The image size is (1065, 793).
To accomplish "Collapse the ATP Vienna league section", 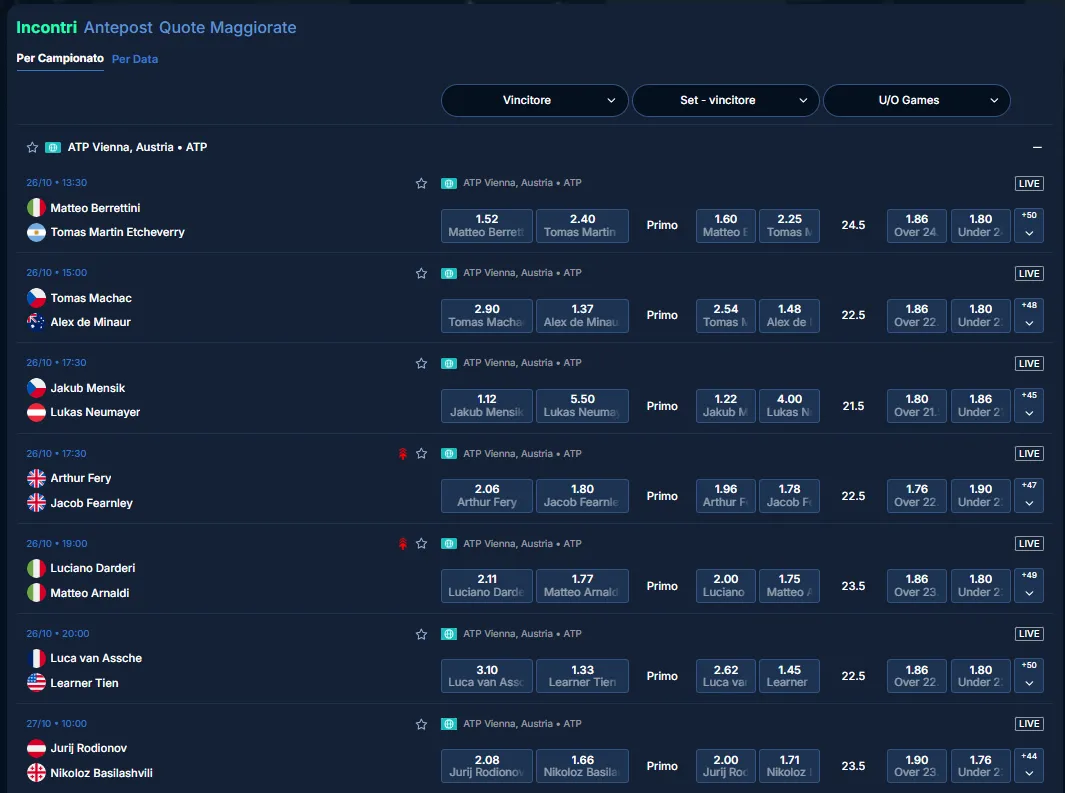I will (1037, 147).
